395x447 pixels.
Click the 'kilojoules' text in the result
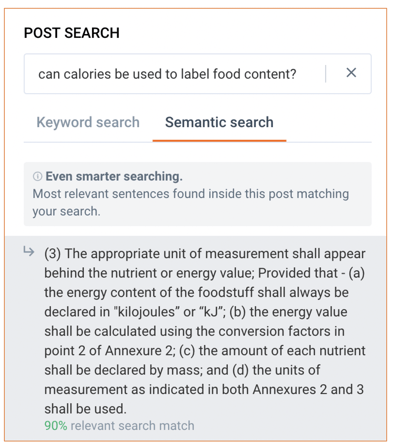click(x=147, y=312)
